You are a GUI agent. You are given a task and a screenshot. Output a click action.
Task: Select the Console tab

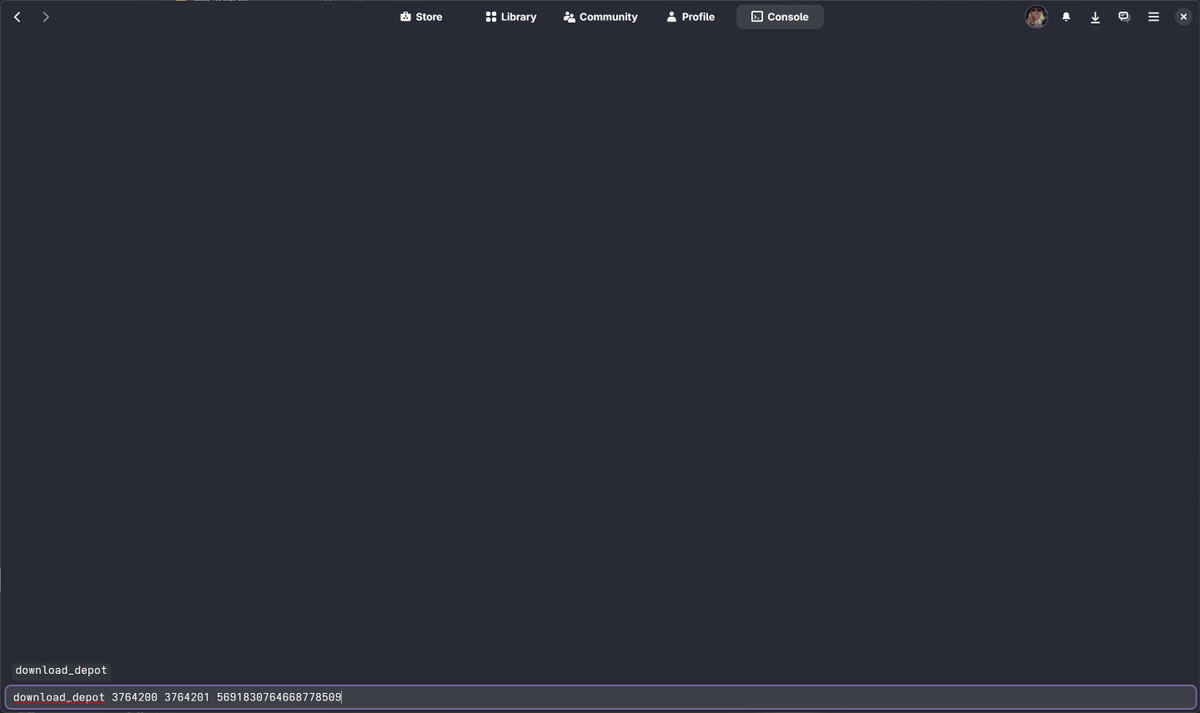pyautogui.click(x=780, y=17)
